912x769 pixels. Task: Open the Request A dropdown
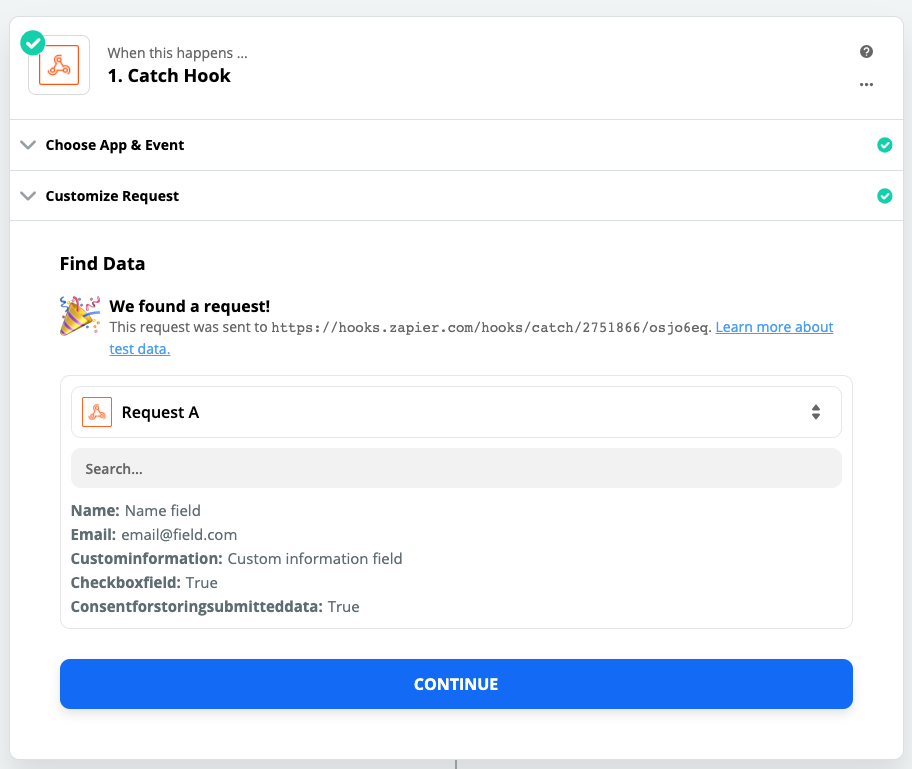pyautogui.click(x=456, y=412)
